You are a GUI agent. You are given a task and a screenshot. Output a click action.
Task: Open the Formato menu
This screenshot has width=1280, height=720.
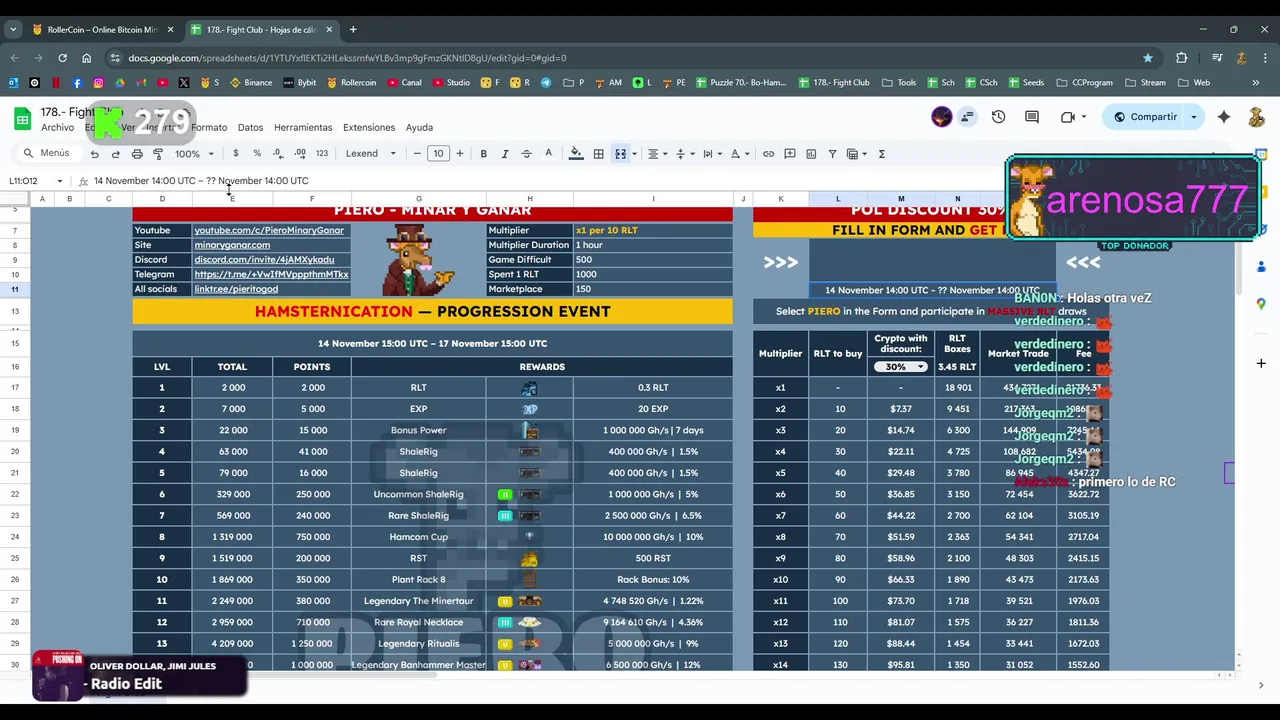209,128
